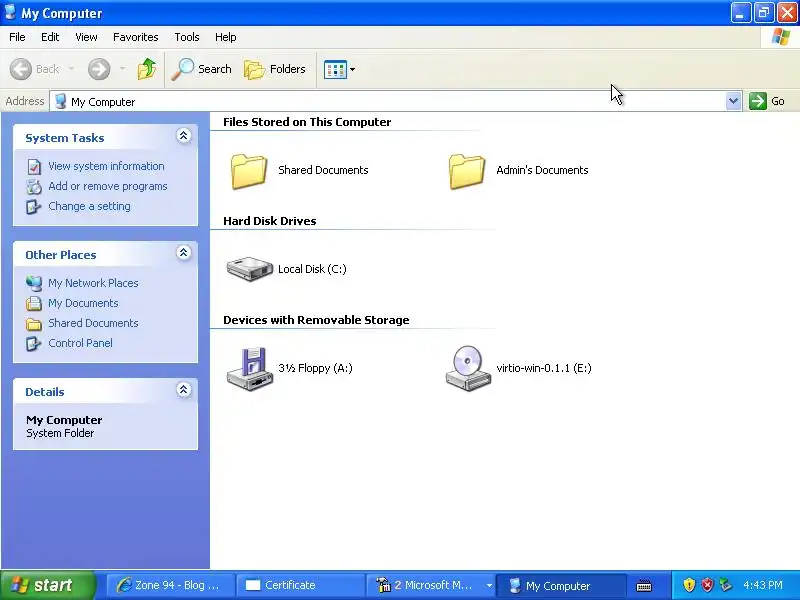Switch to Certificate taskbar window
The image size is (800, 600).
tap(301, 585)
